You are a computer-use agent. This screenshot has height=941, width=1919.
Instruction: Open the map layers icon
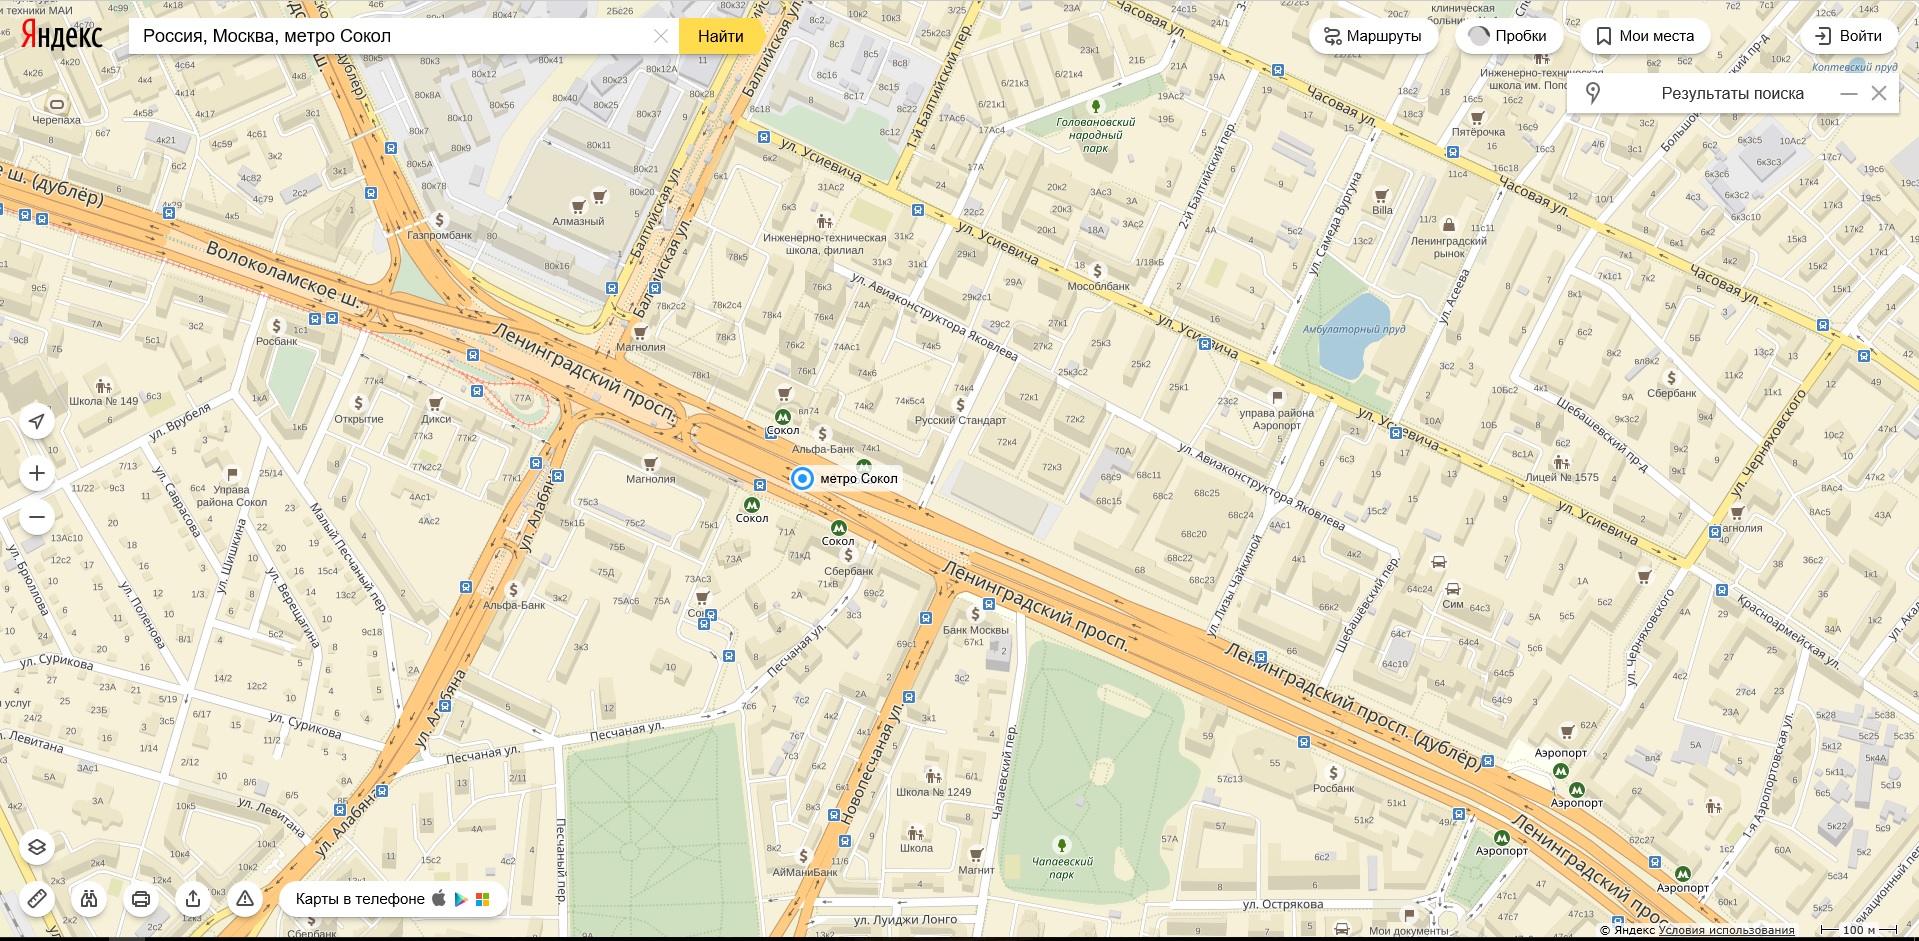(37, 847)
